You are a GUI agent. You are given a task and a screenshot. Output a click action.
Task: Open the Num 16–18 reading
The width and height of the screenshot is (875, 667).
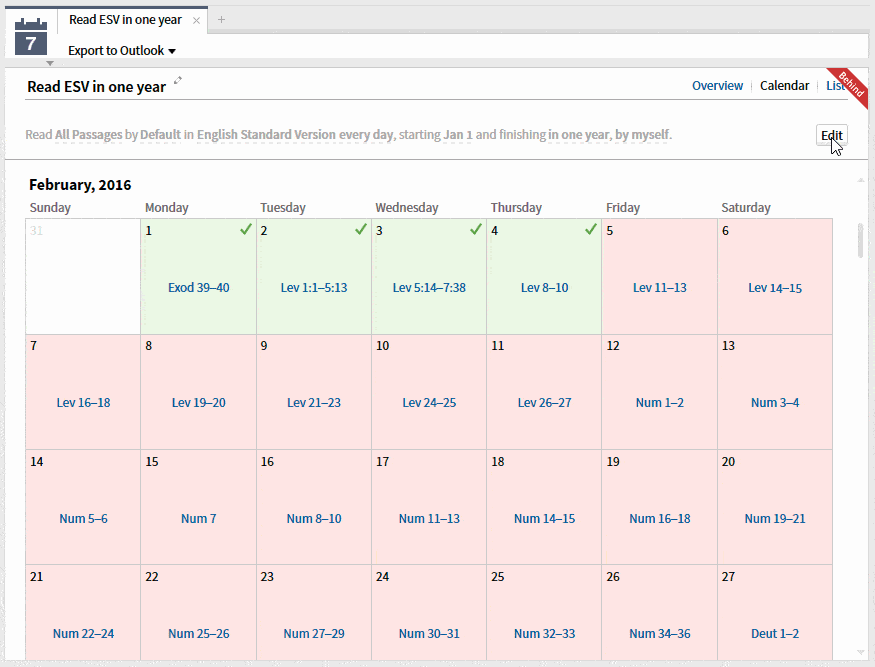660,519
